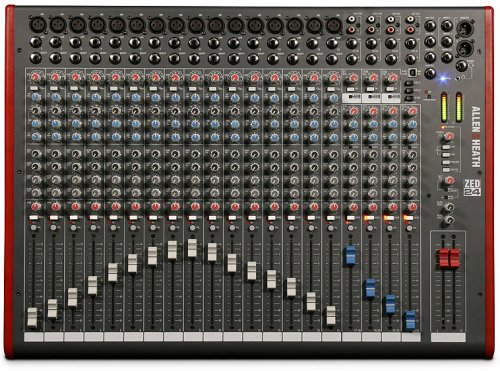Click the white RCA jack of first stereo input
The width and height of the screenshot is (500, 371).
coord(352,20)
